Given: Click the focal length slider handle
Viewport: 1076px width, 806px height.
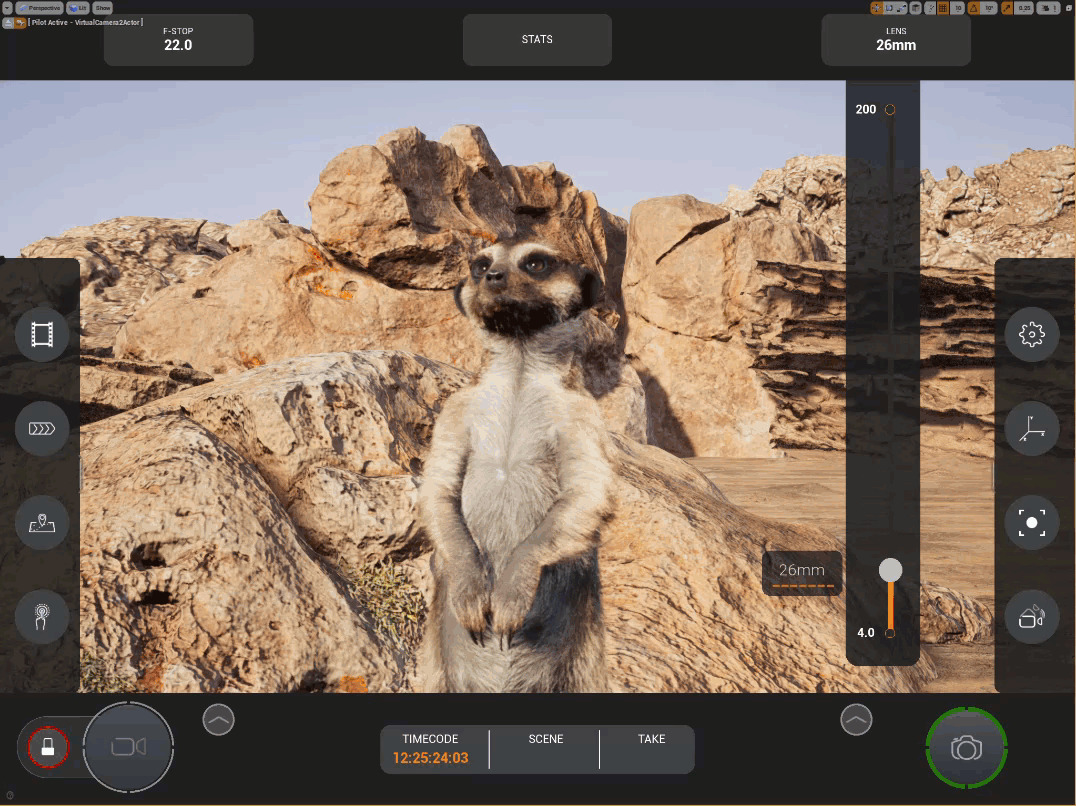Looking at the screenshot, I should click(x=890, y=570).
